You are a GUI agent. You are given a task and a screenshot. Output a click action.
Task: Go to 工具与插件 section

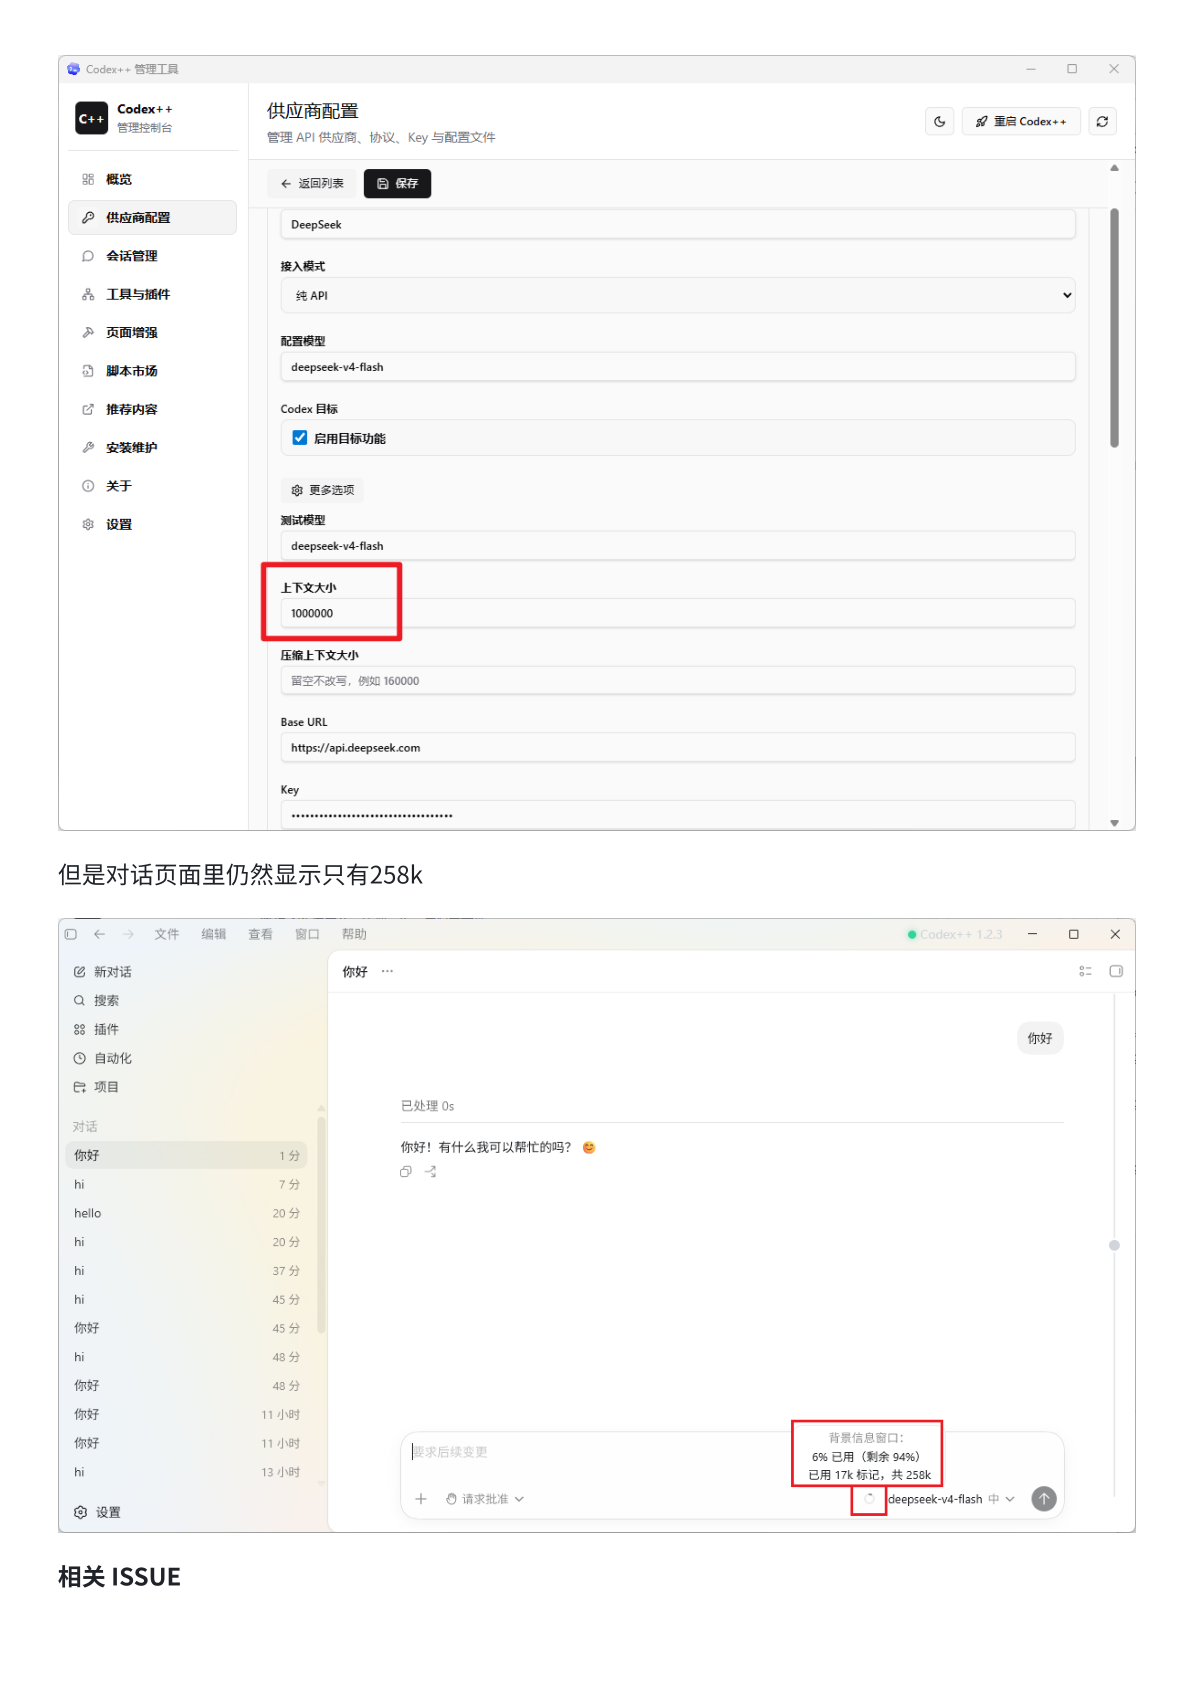point(152,294)
